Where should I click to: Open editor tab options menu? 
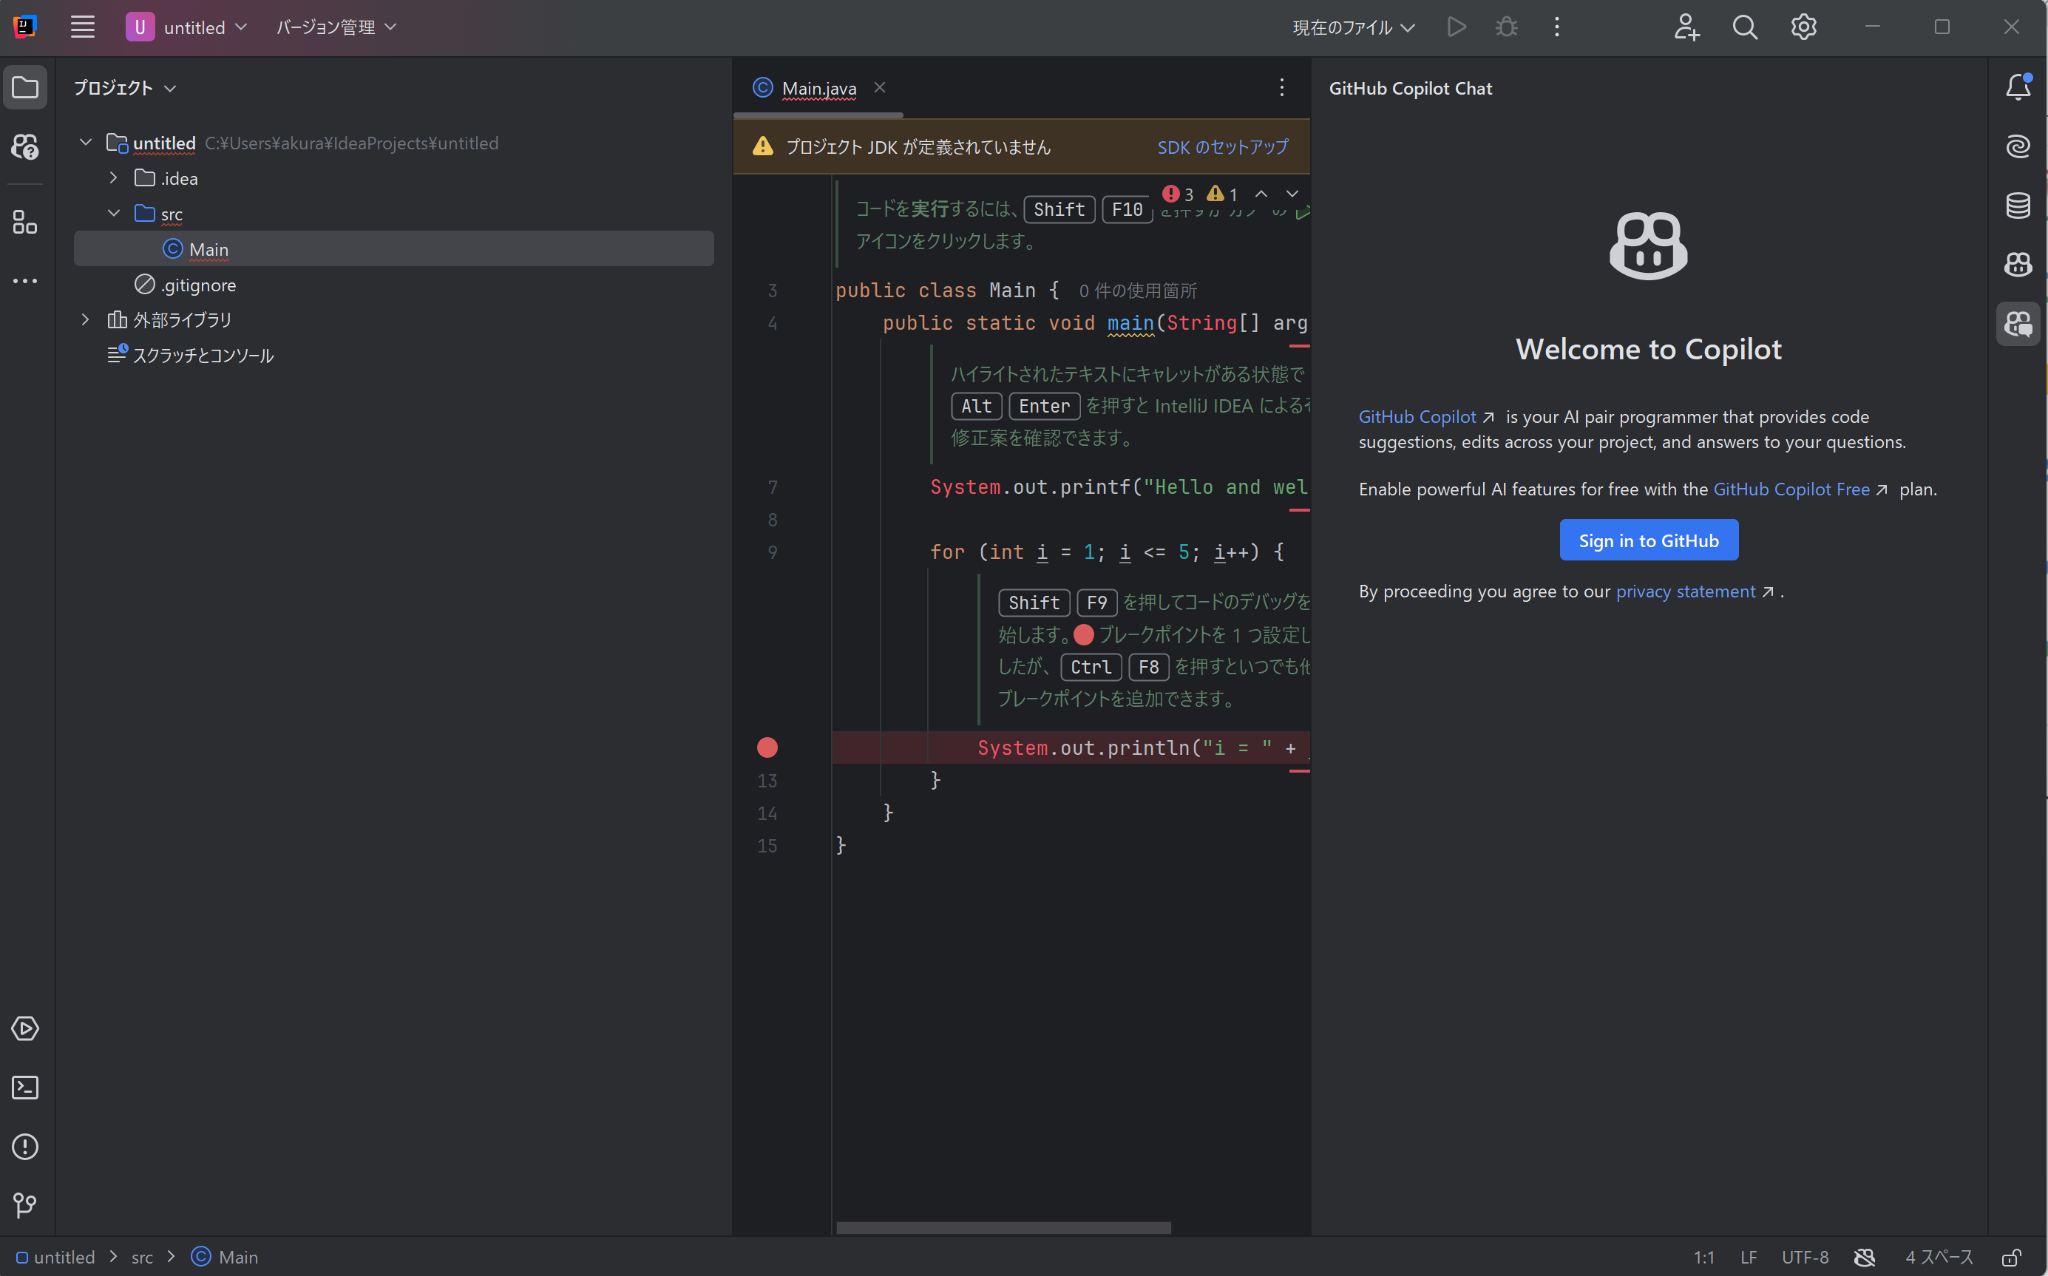[x=1281, y=88]
